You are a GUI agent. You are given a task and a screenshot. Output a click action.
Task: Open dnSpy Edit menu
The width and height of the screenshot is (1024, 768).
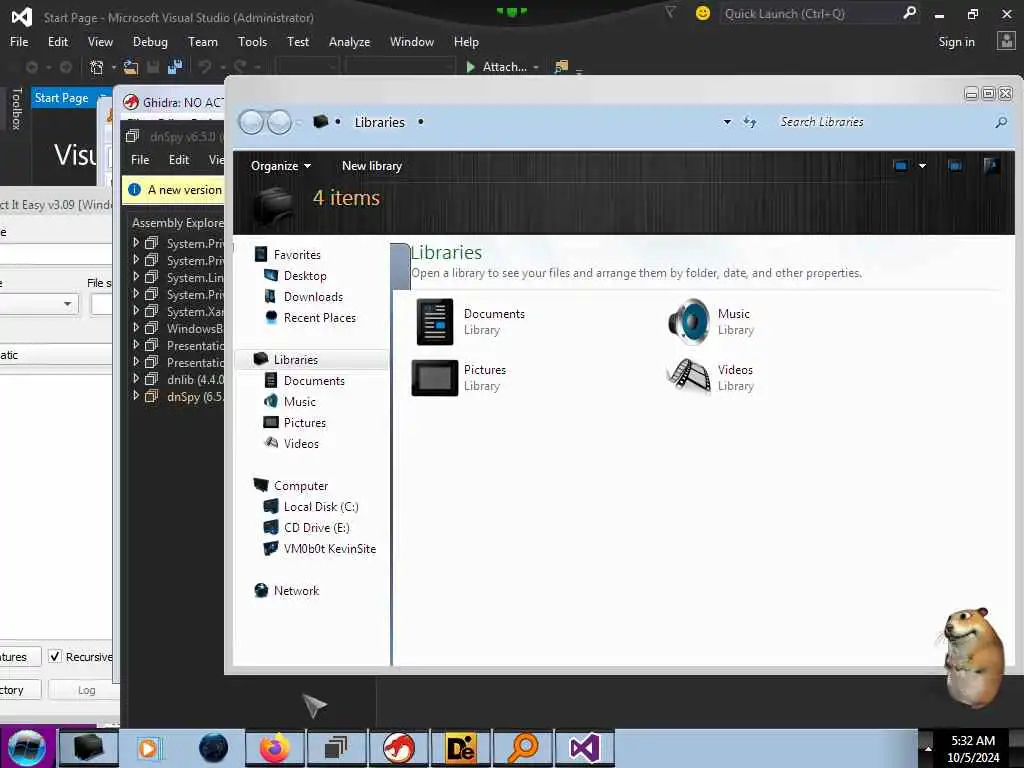[179, 160]
